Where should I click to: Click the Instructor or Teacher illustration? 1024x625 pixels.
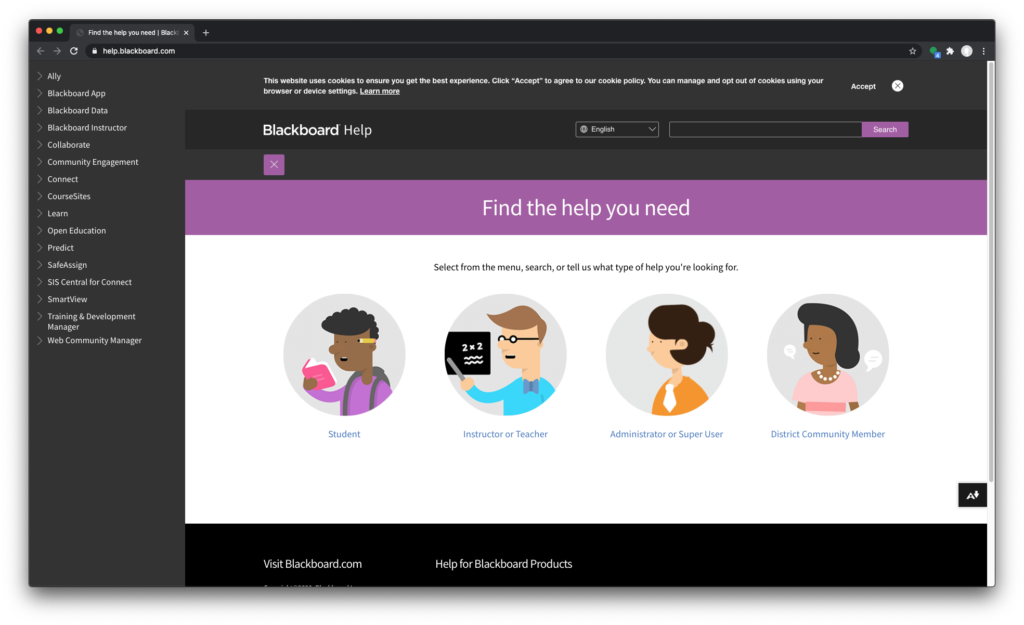point(505,355)
